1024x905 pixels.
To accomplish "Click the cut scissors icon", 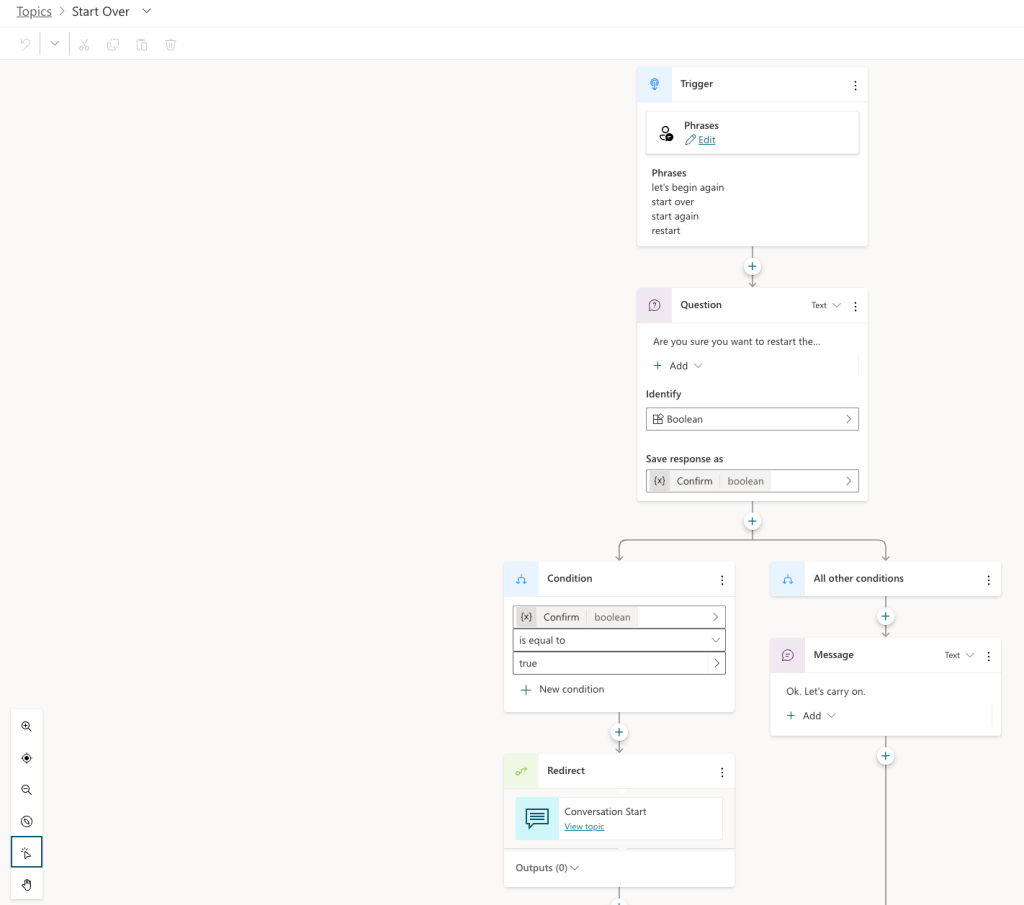I will 84,45.
